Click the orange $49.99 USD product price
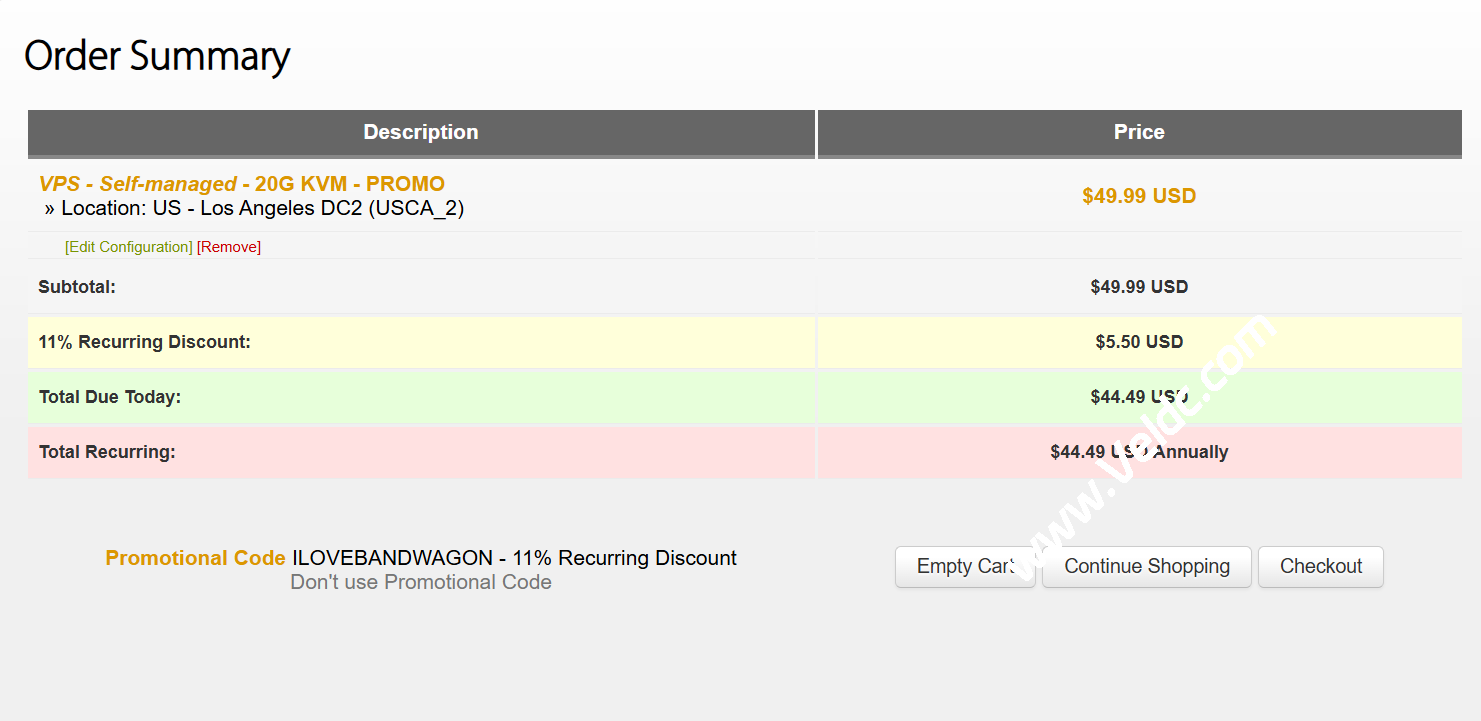The height and width of the screenshot is (721, 1481). tap(1139, 196)
